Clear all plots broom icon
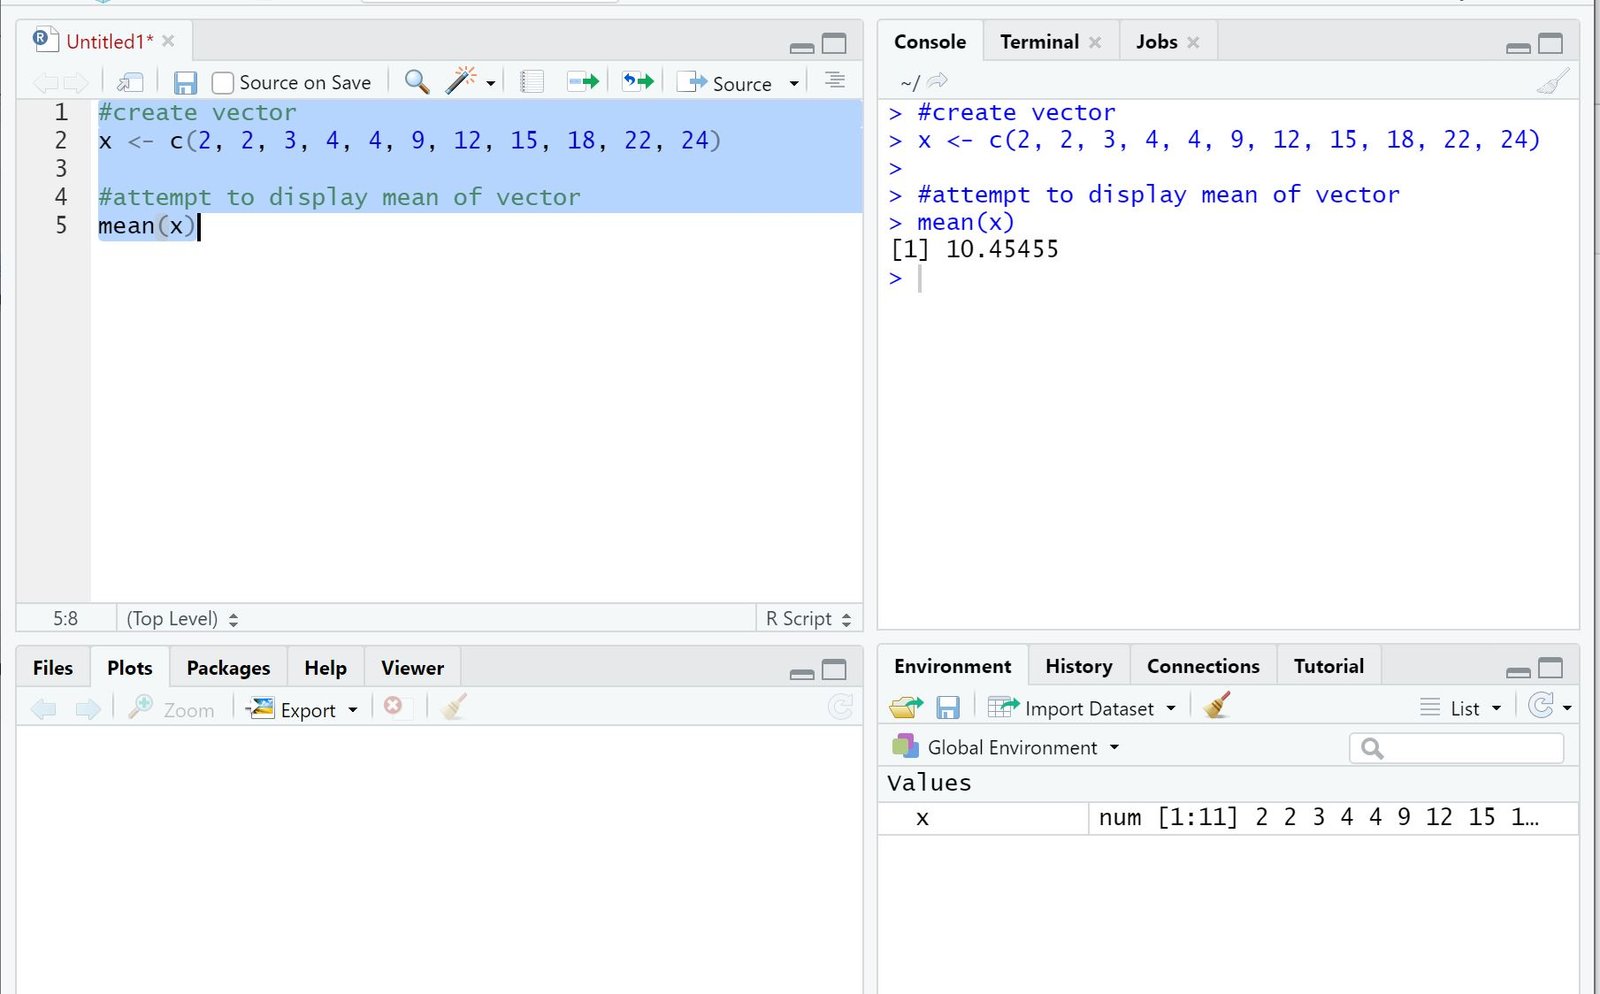This screenshot has width=1600, height=994. [x=453, y=707]
